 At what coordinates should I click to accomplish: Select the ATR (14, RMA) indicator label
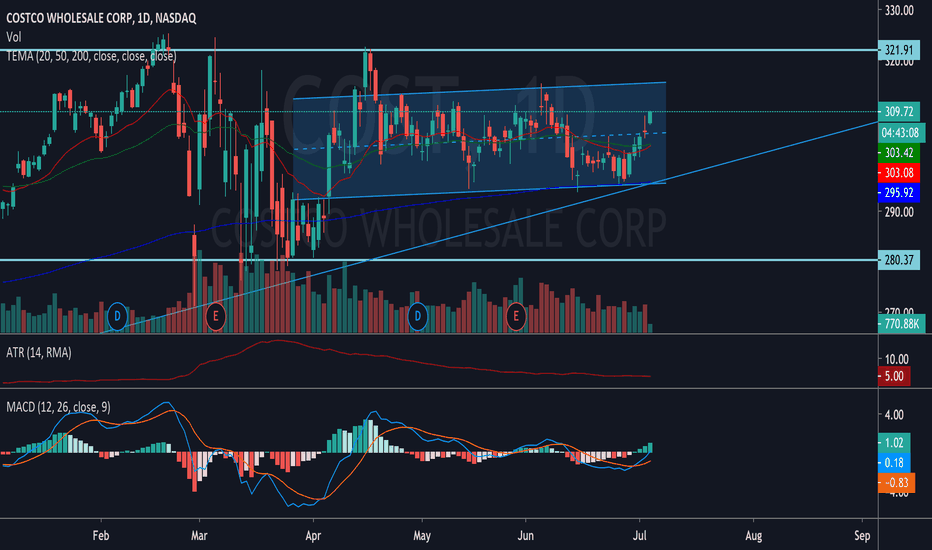point(39,353)
